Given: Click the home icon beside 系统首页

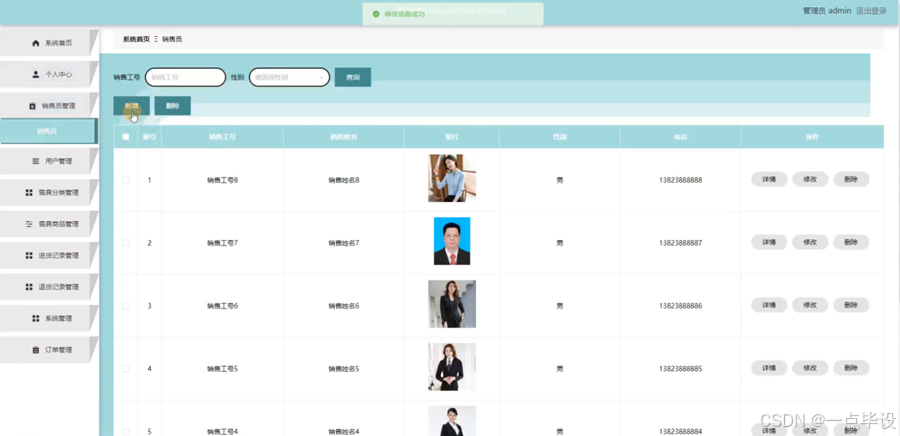Looking at the screenshot, I should pyautogui.click(x=36, y=43).
